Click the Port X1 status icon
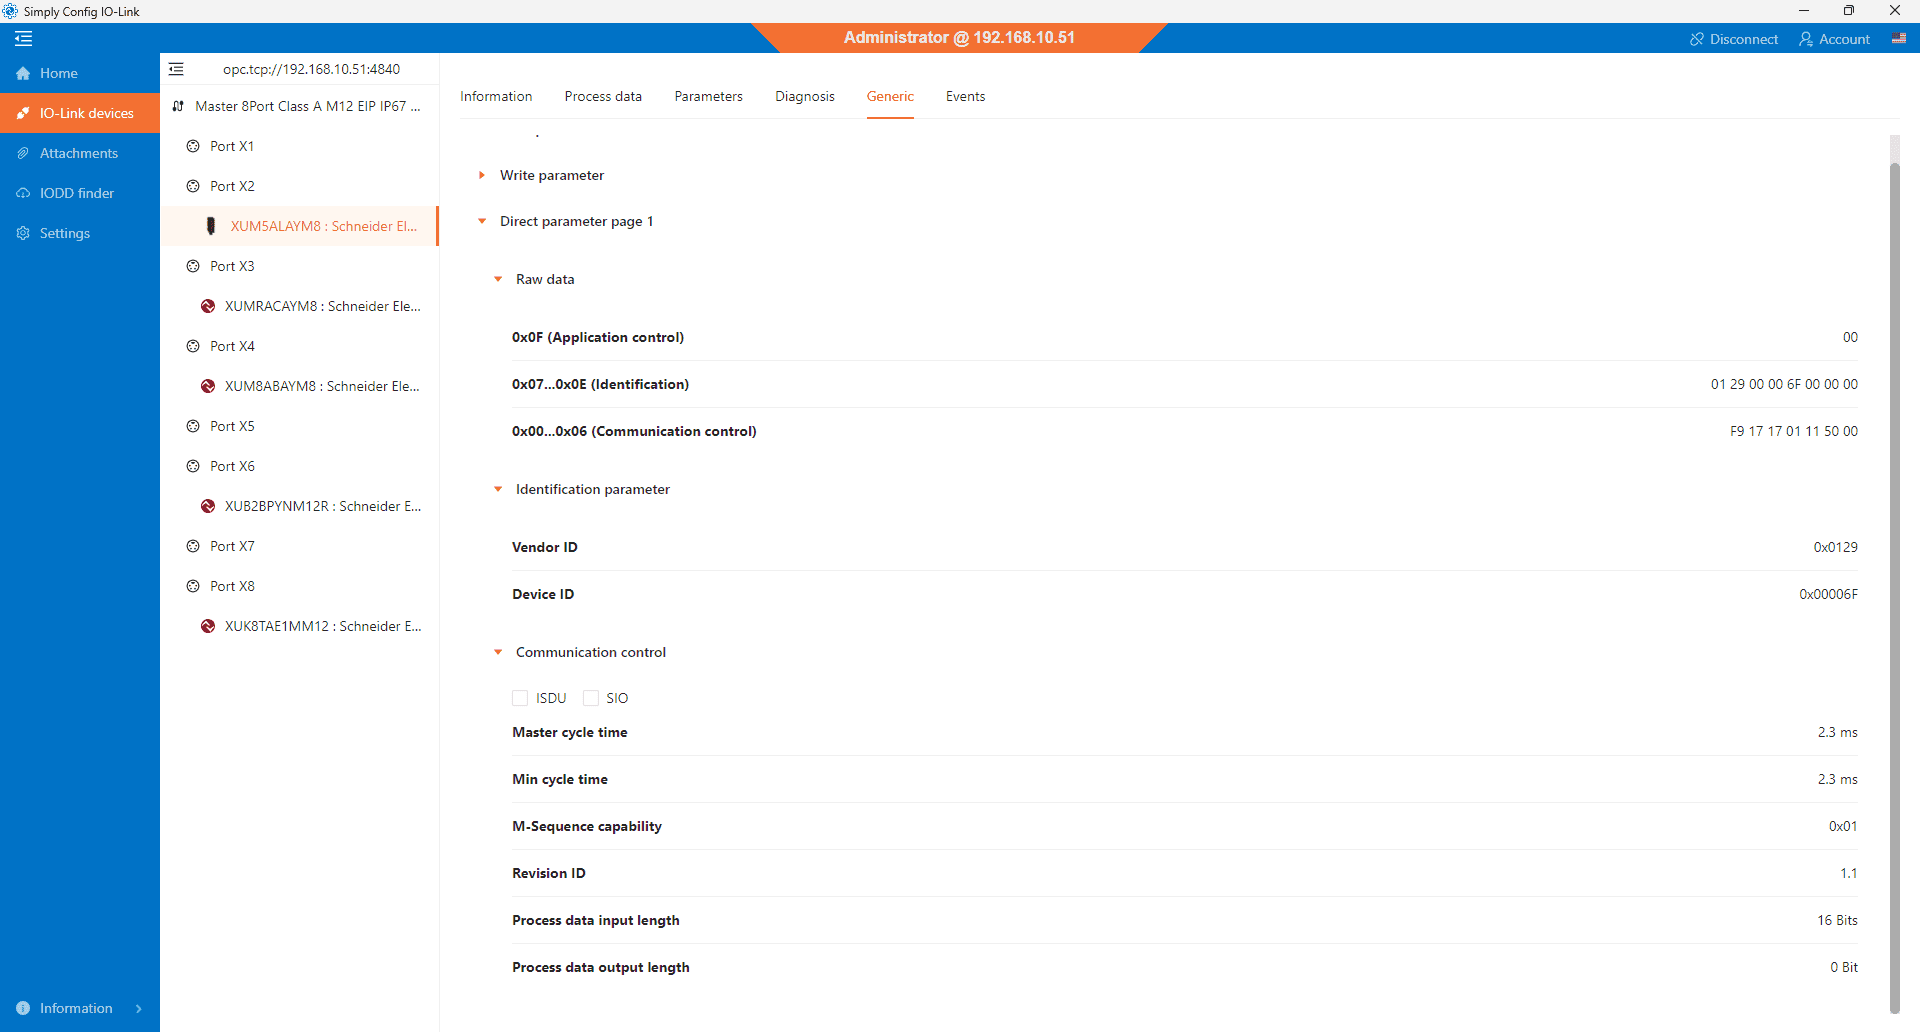 (x=193, y=146)
